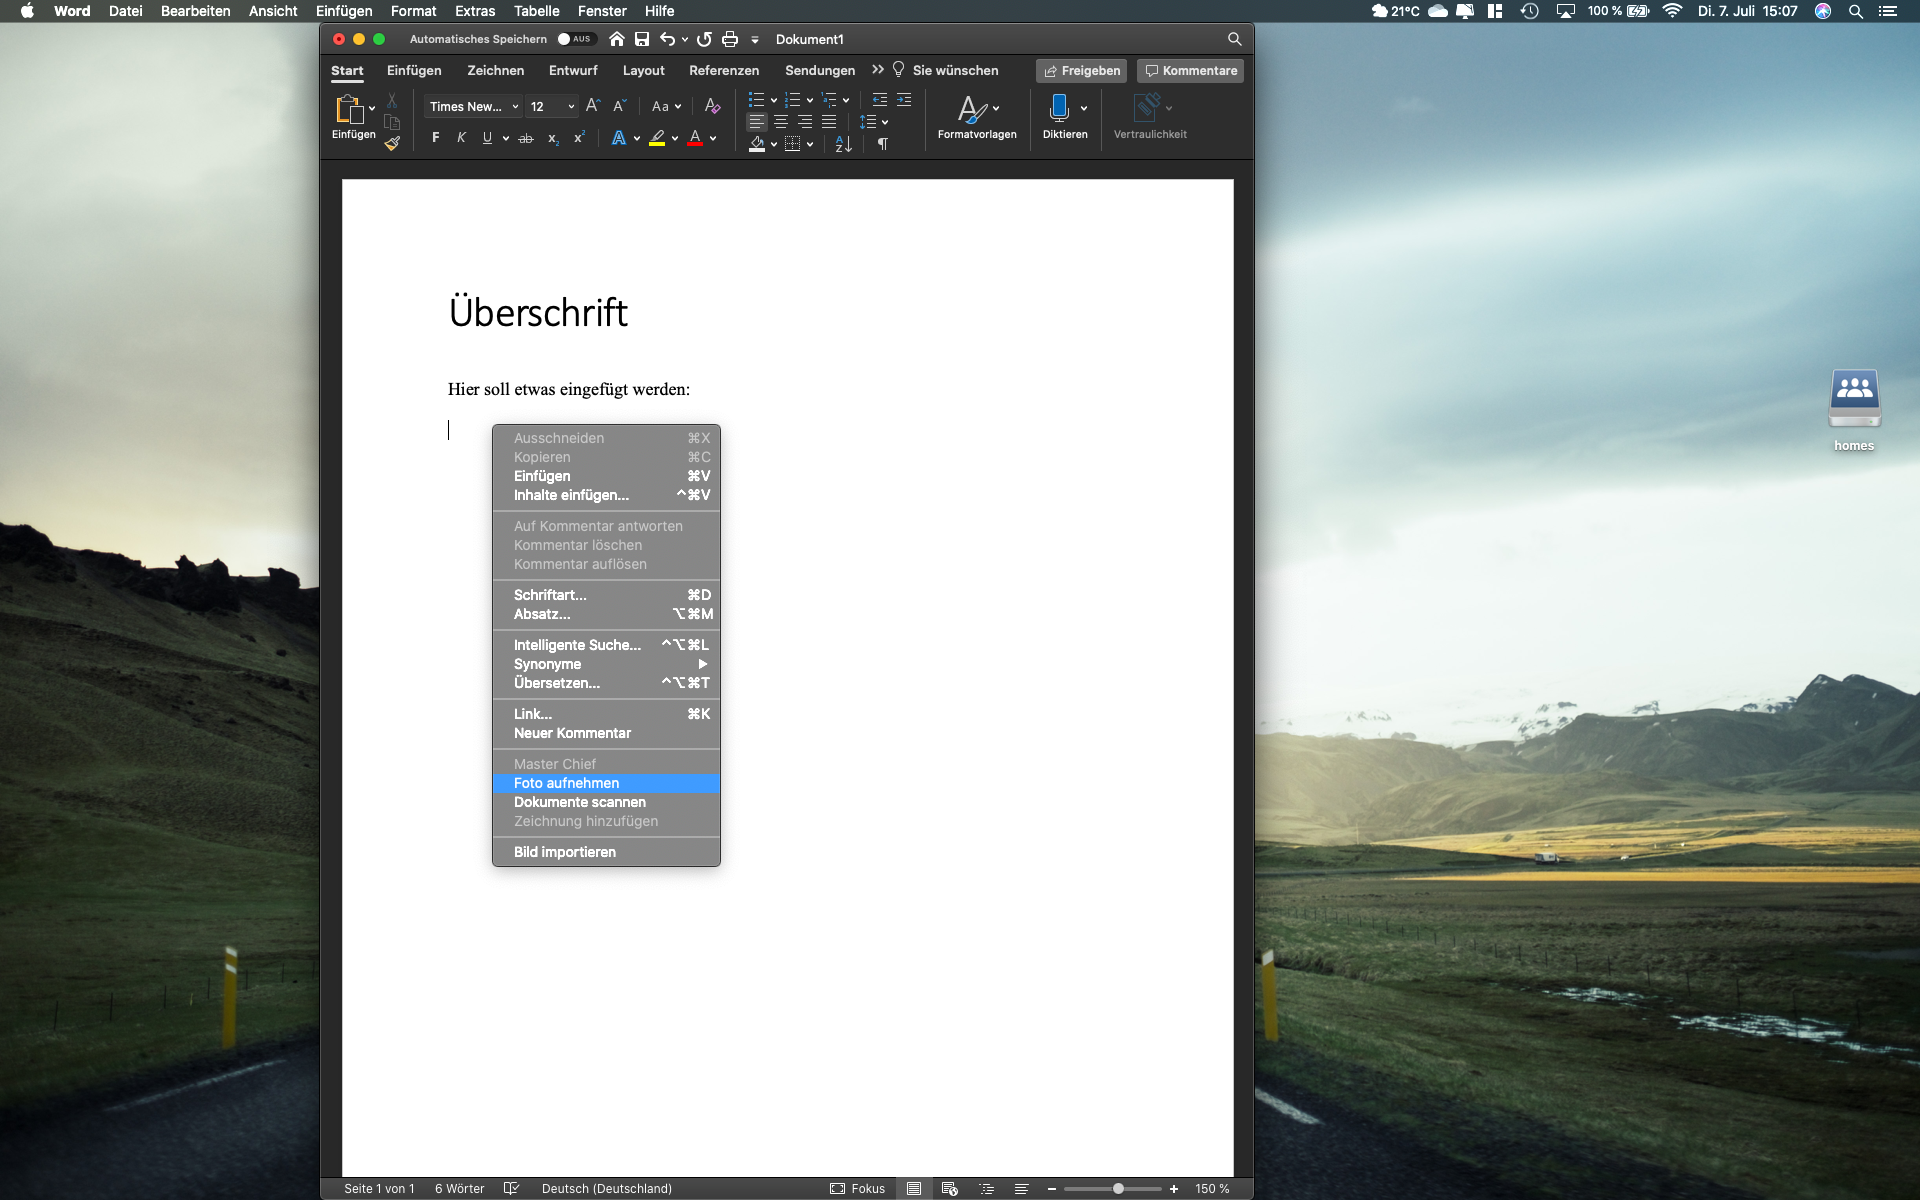Image resolution: width=1920 pixels, height=1200 pixels.
Task: Click the sort A-Z icon
Action: click(x=843, y=144)
